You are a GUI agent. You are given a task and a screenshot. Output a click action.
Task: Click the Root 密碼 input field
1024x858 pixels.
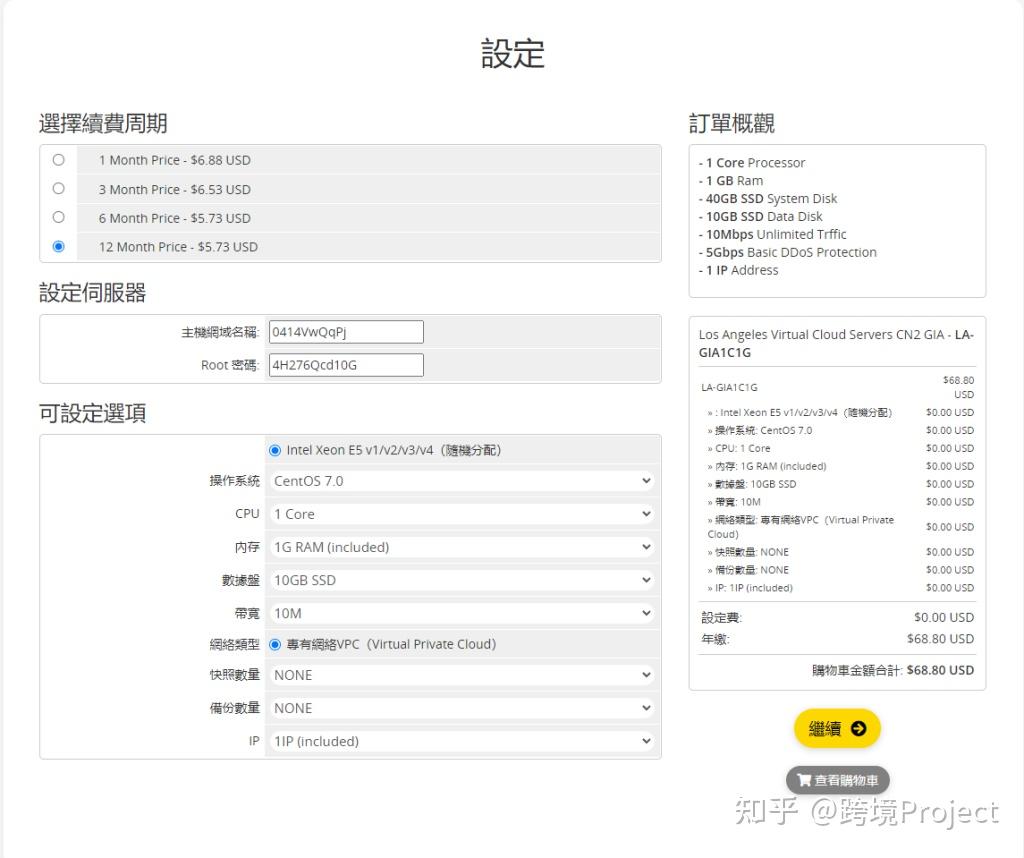(x=345, y=365)
